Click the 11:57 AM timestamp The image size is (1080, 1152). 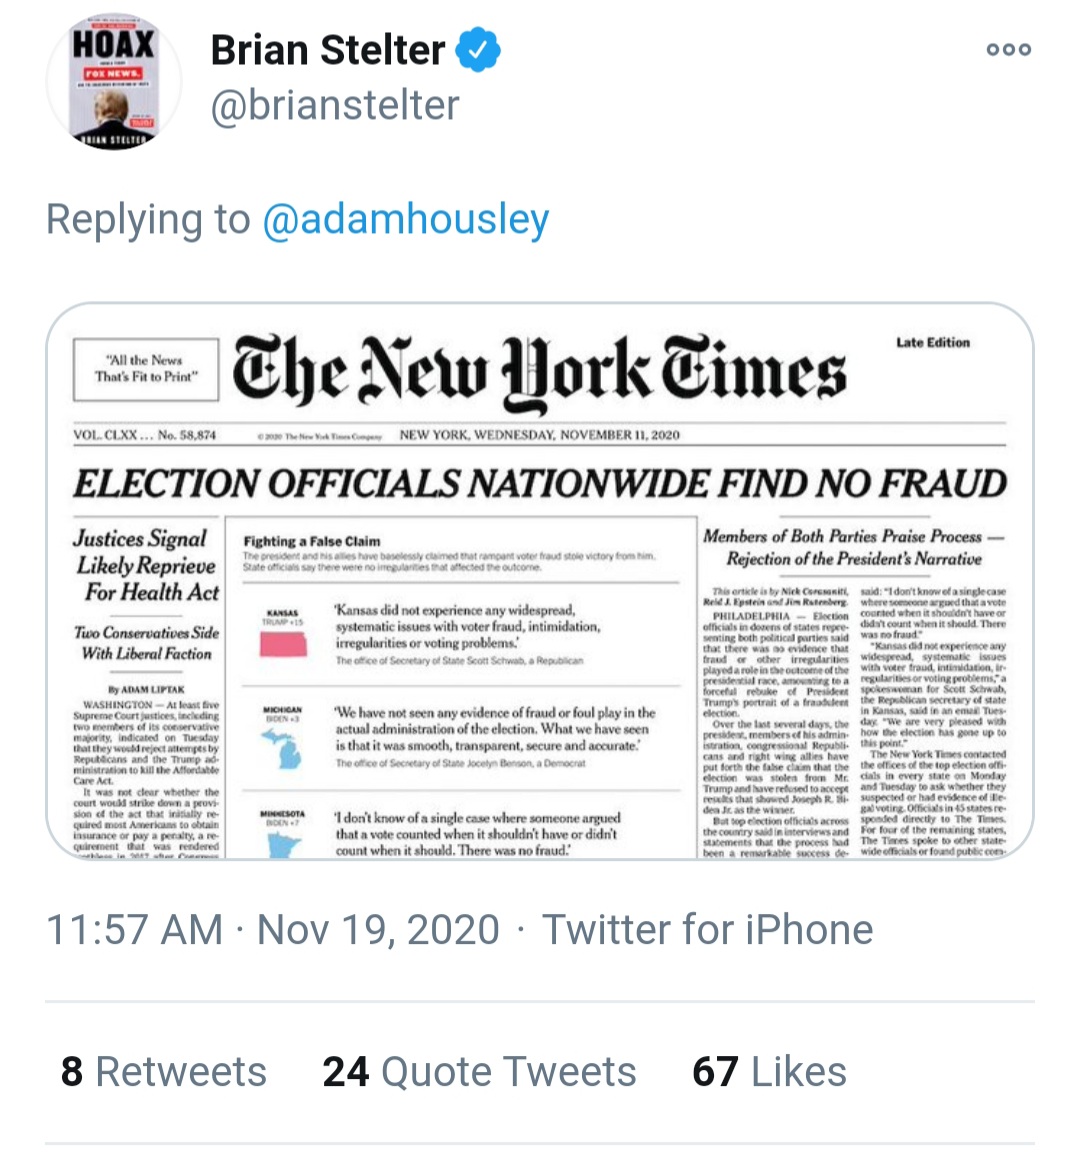(x=134, y=929)
